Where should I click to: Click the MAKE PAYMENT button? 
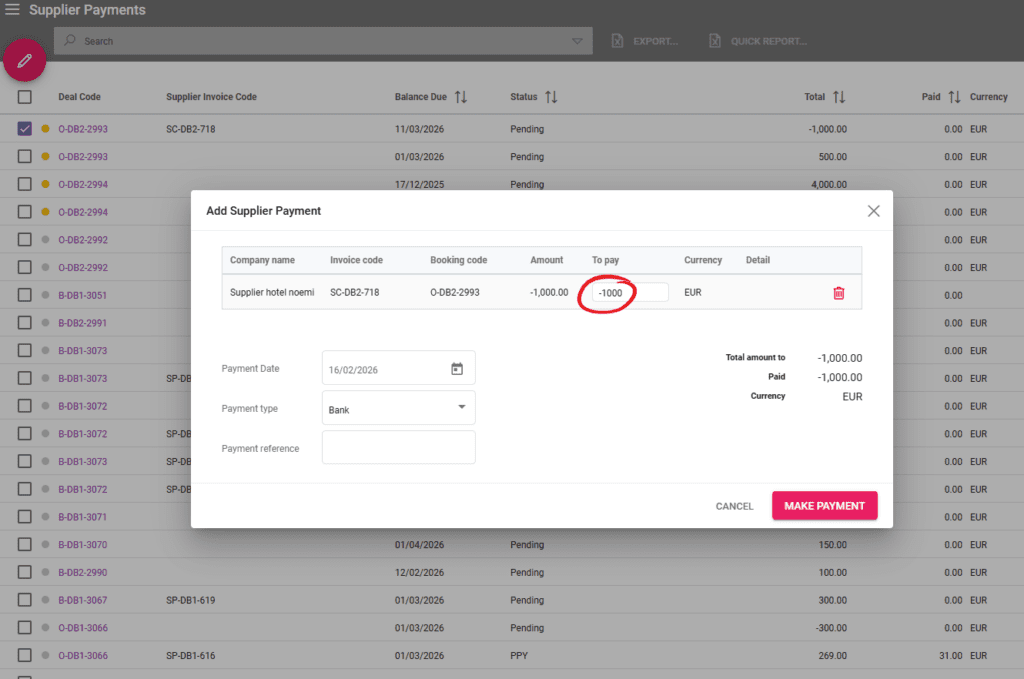click(x=824, y=506)
